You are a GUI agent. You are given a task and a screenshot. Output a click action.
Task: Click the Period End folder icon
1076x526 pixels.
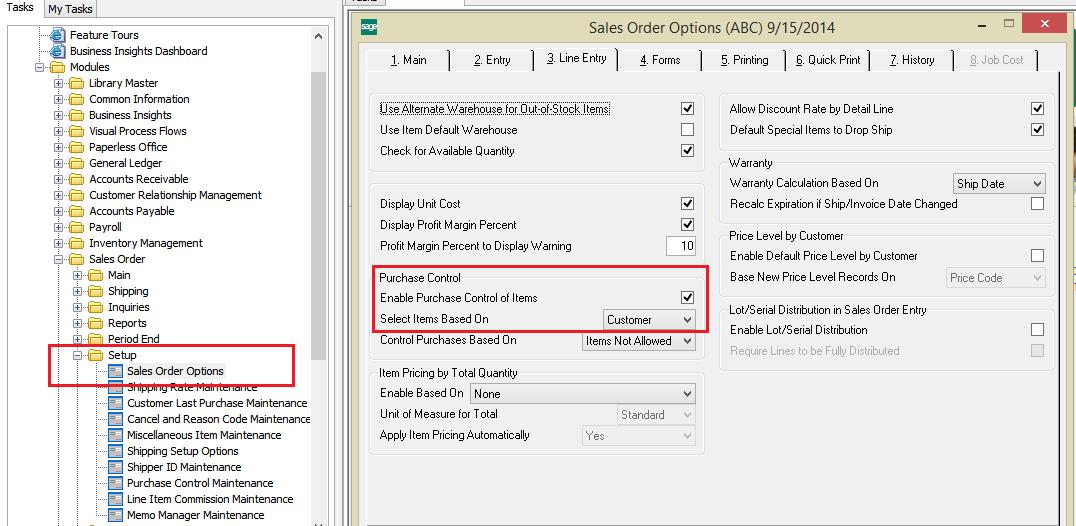95,339
